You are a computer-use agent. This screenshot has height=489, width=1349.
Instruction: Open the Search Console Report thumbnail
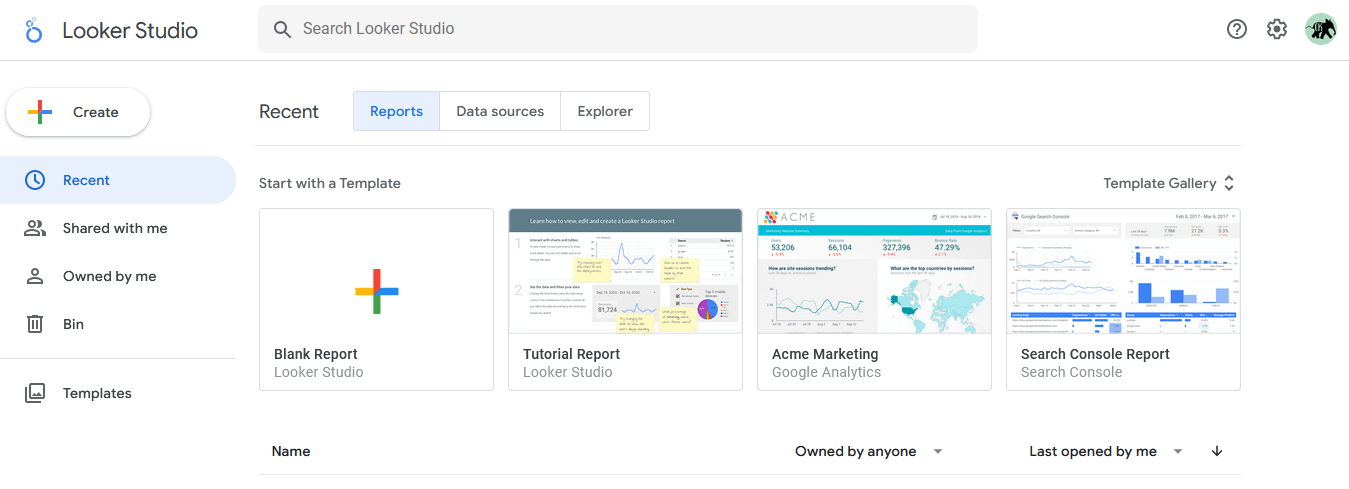tap(1124, 271)
